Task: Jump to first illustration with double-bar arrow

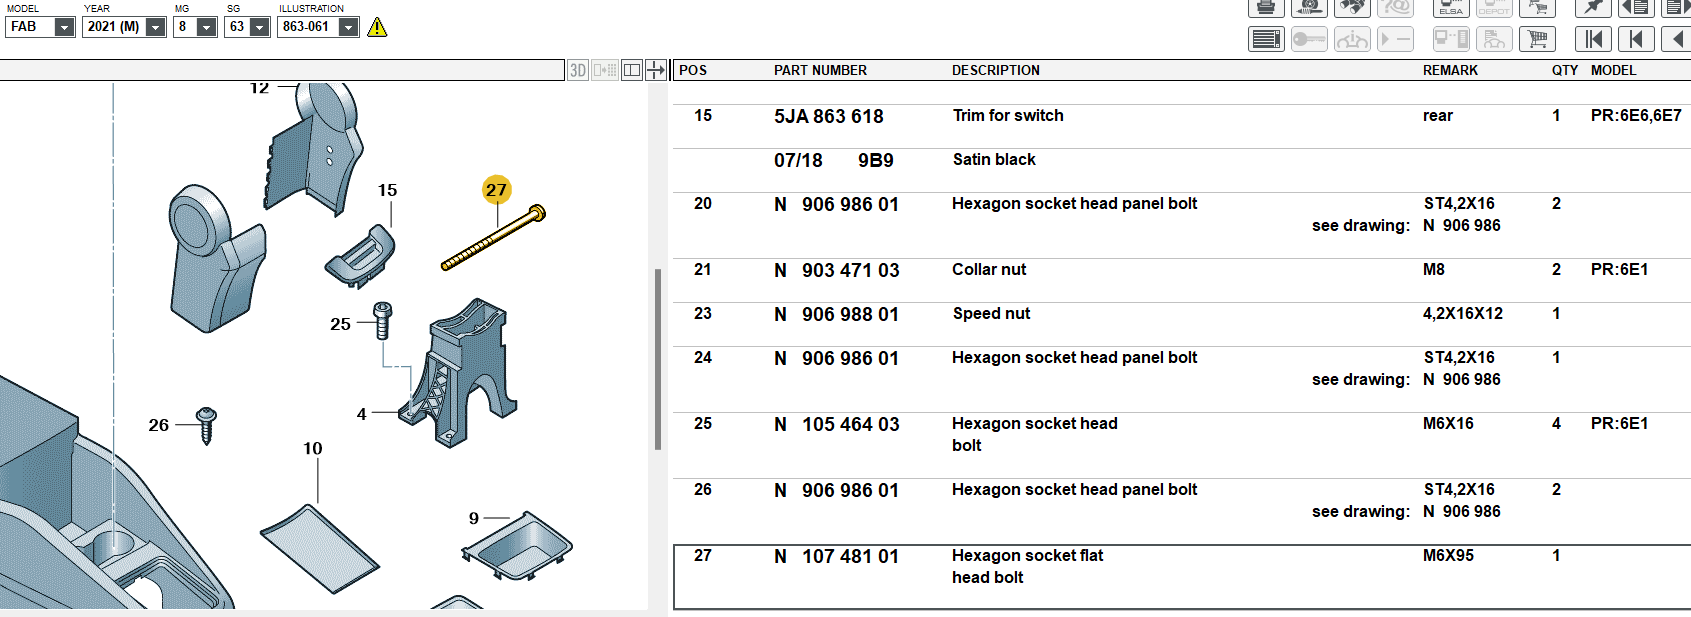Action: [x=1593, y=39]
